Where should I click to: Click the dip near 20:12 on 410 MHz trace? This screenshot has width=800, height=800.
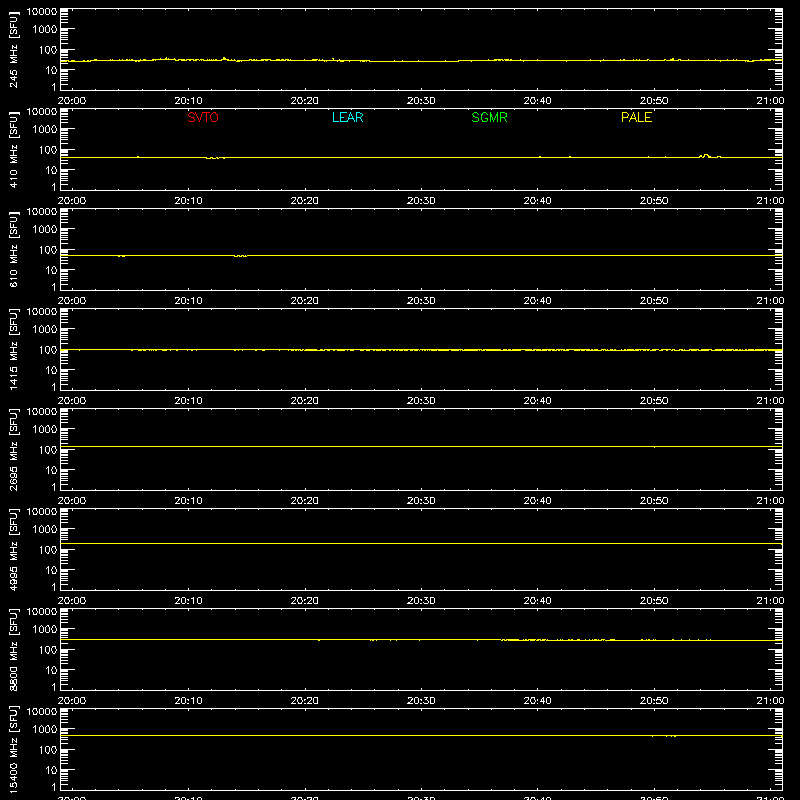coord(215,158)
